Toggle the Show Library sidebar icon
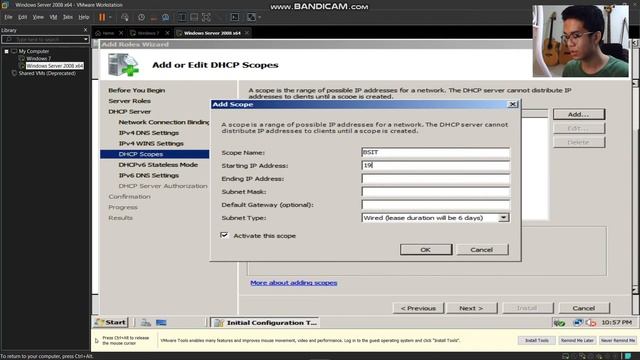 coord(182,17)
